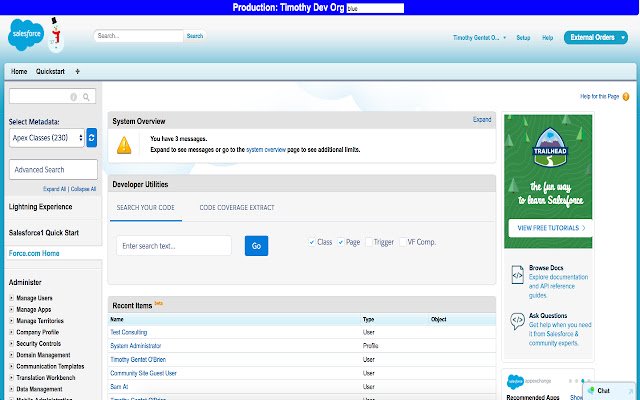Toggle the Class checkbox
The image size is (640, 400).
pos(312,242)
